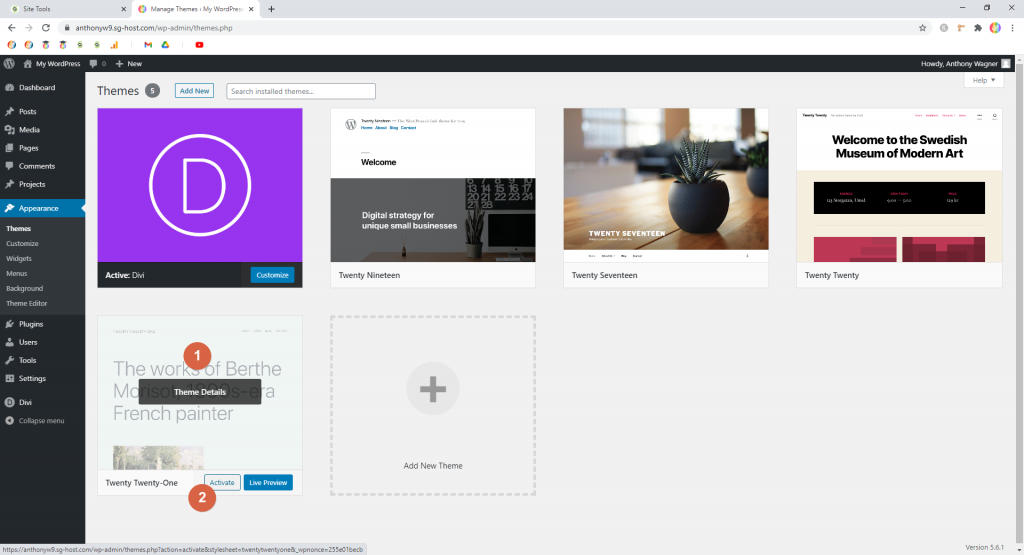Click the Howdy, Anthony Wagner account link
1024x555 pixels.
click(959, 63)
